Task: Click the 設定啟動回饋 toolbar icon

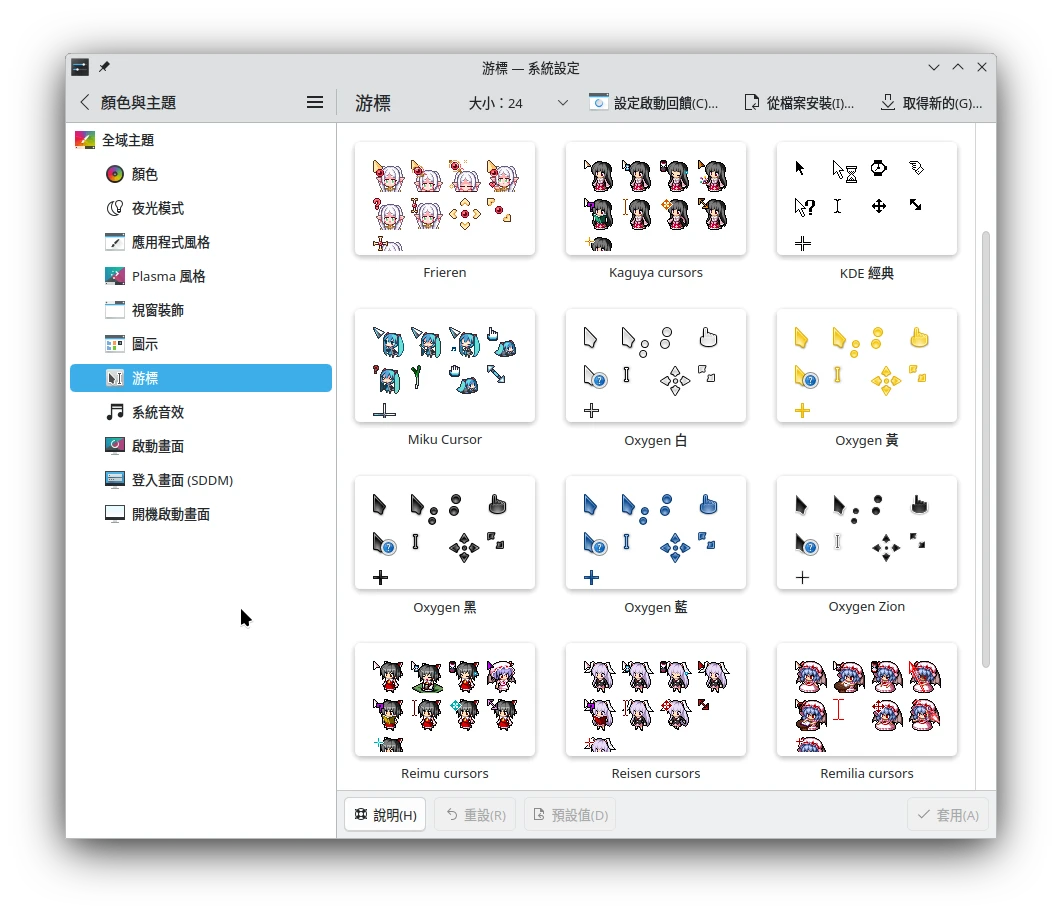Action: 599,102
